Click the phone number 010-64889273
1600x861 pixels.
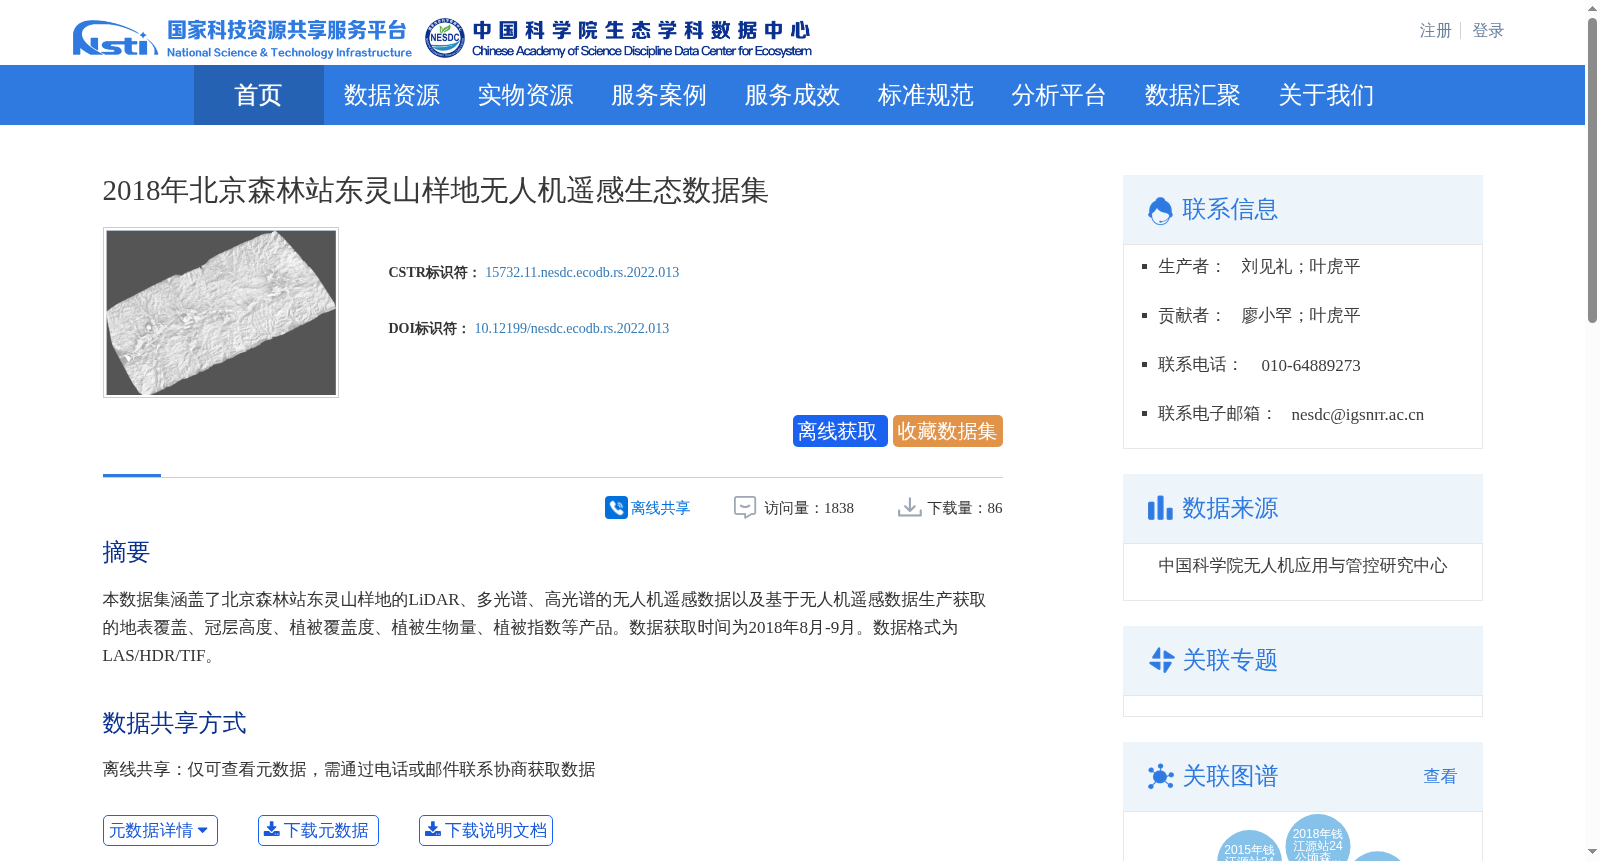click(1311, 365)
